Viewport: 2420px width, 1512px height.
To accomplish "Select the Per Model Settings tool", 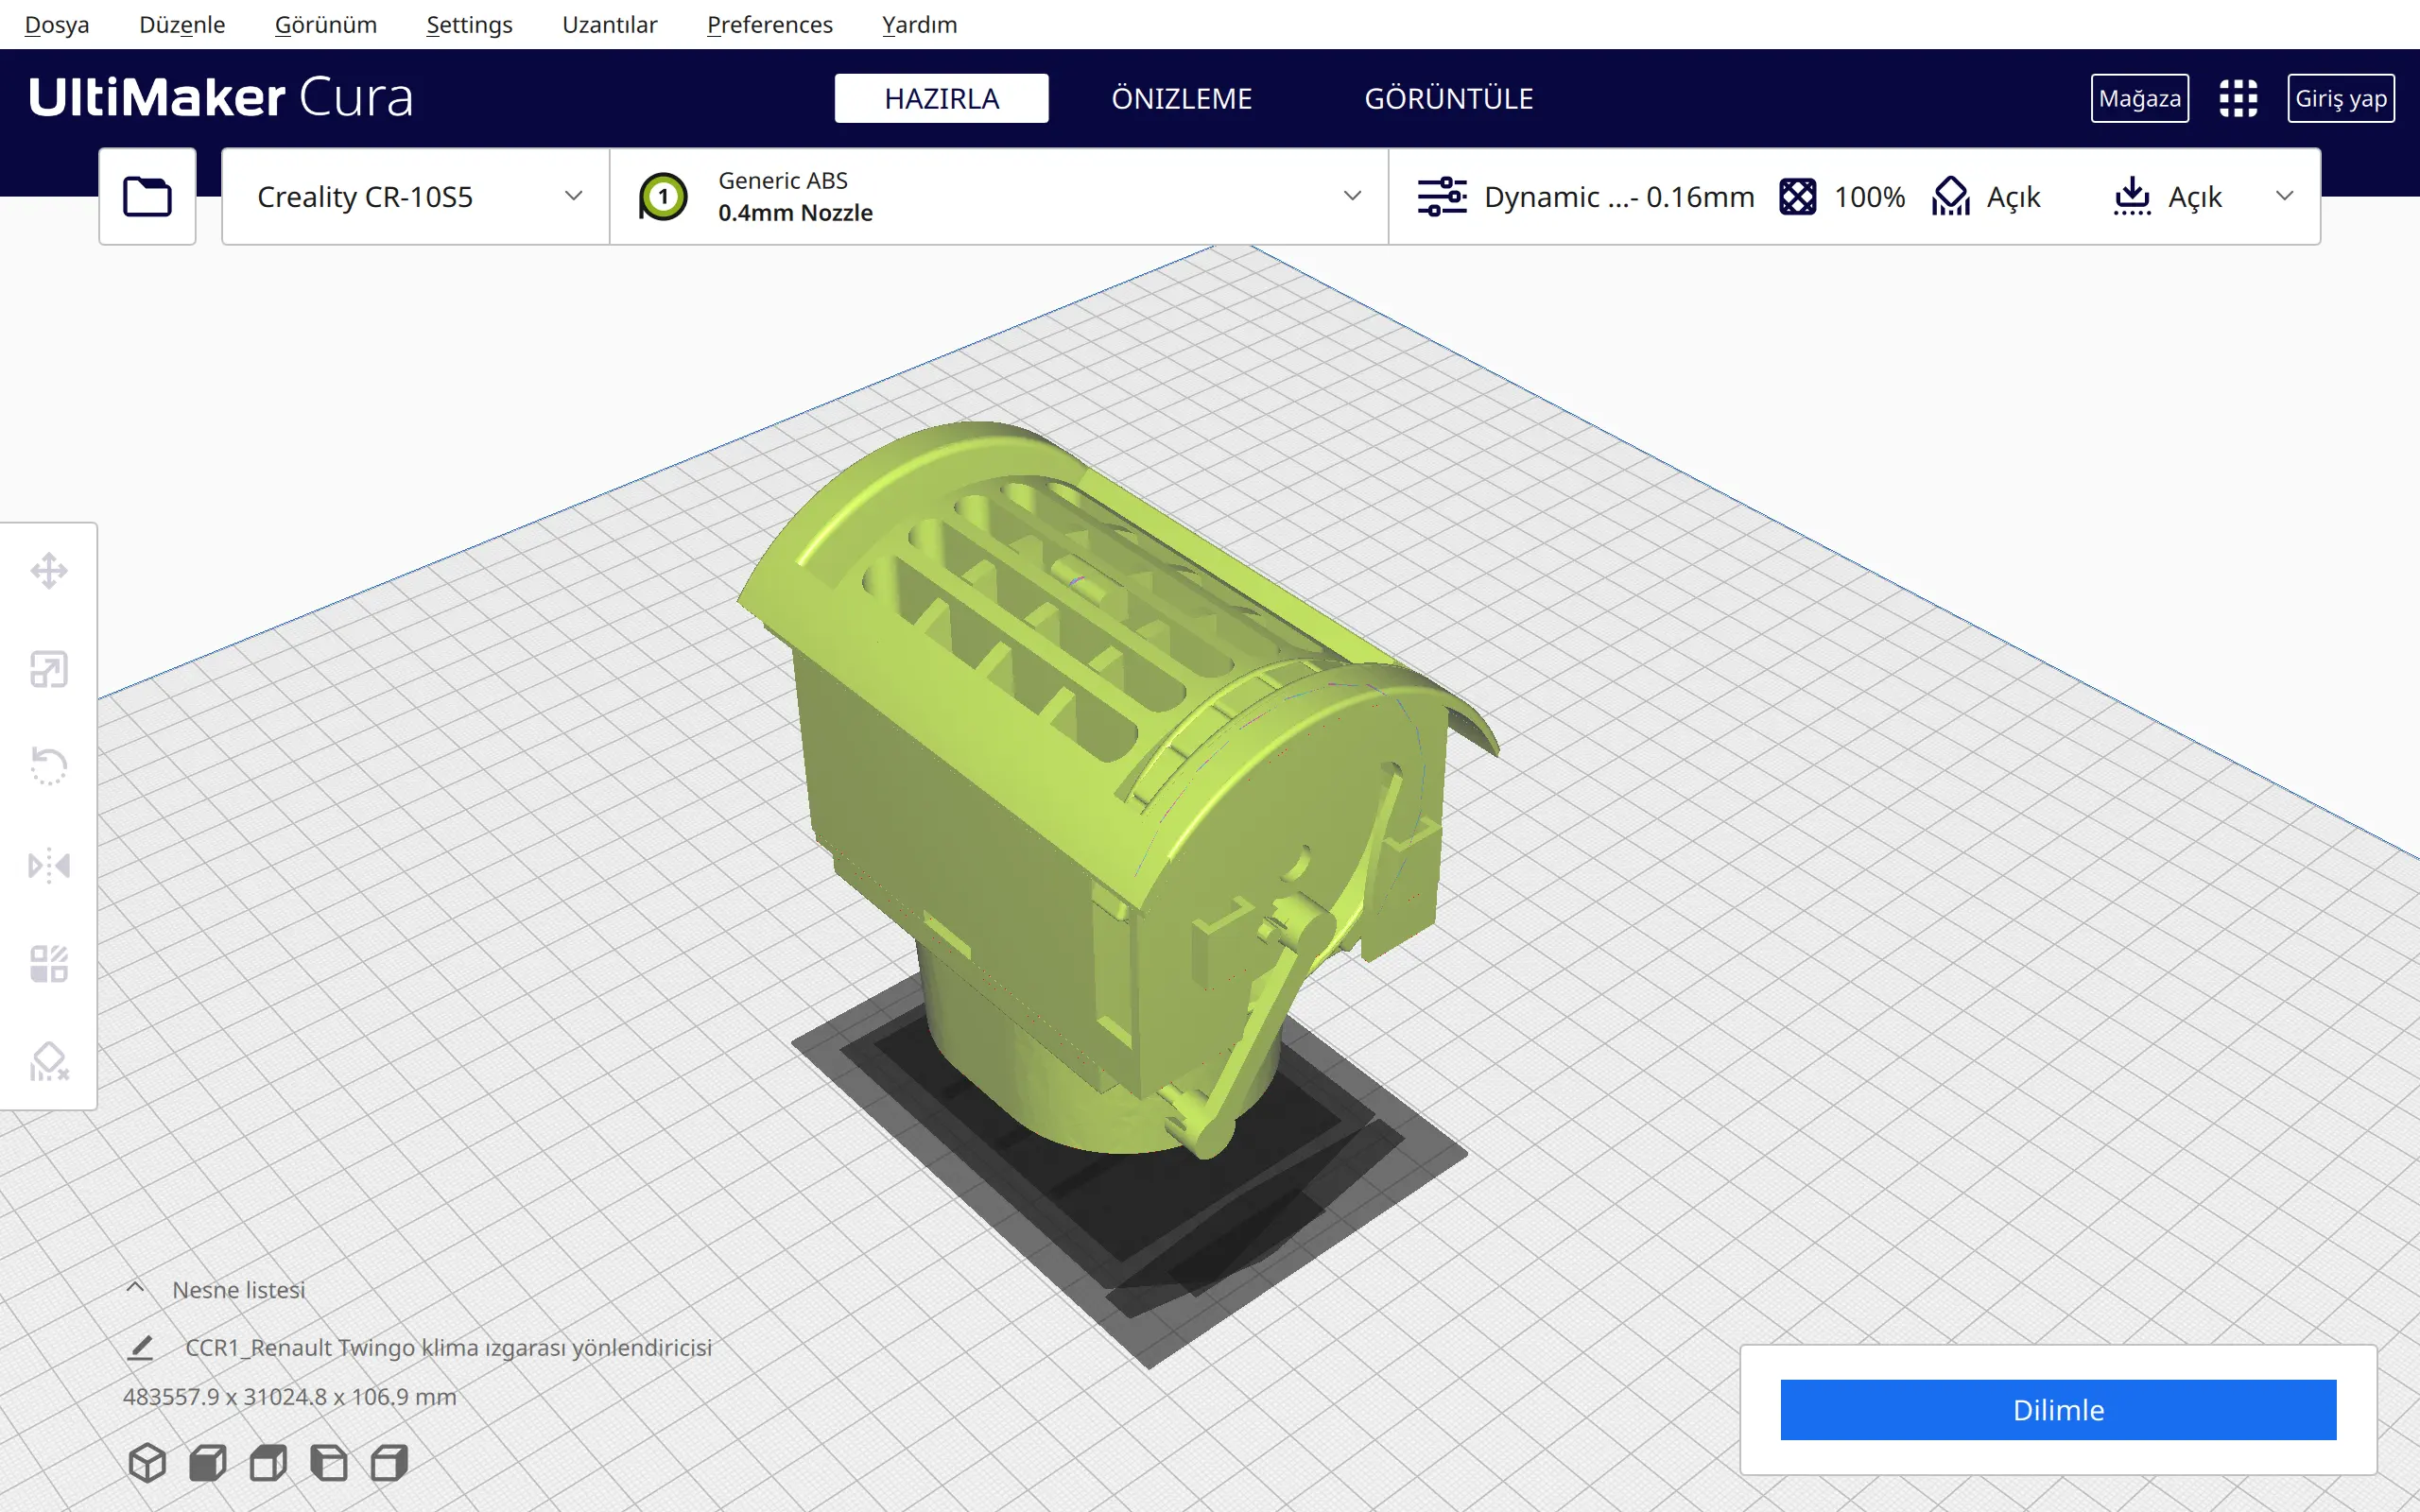I will click(49, 964).
